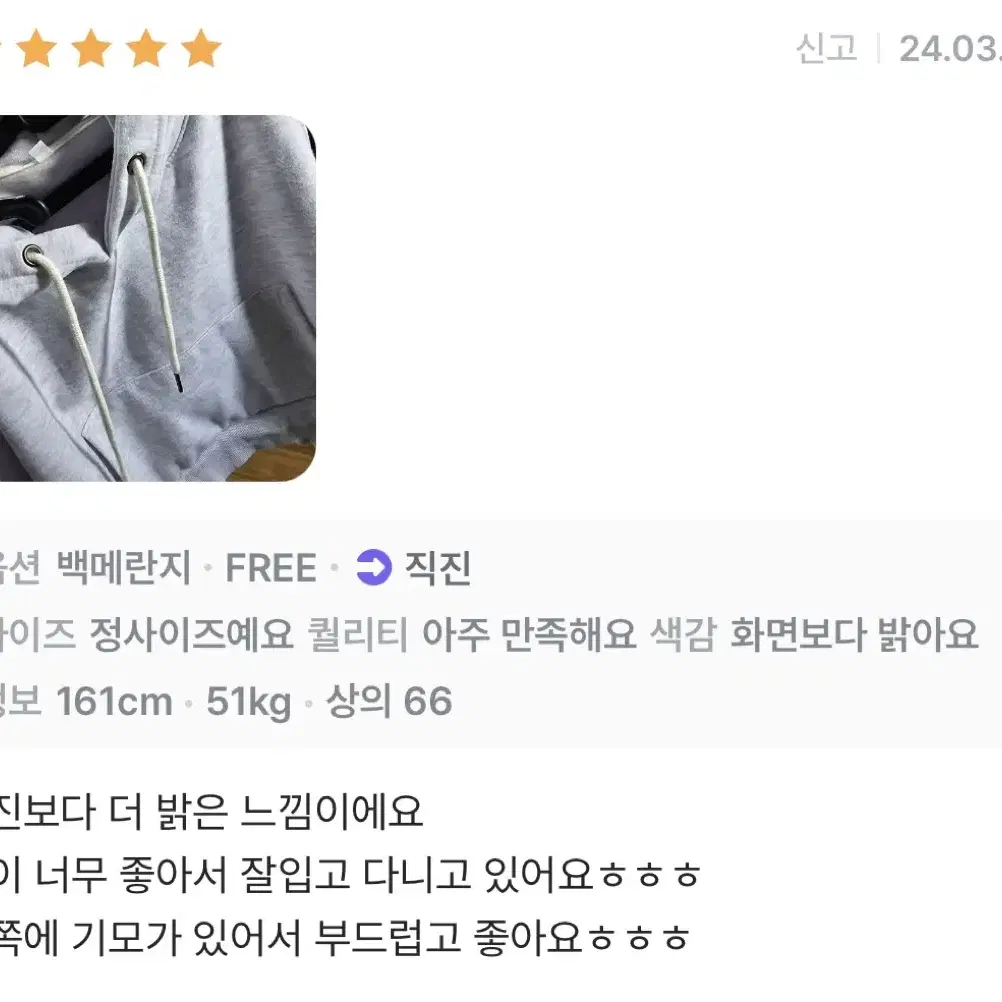Click the 51kg weight info
Viewport: 1002px width, 1002px height.
249,702
